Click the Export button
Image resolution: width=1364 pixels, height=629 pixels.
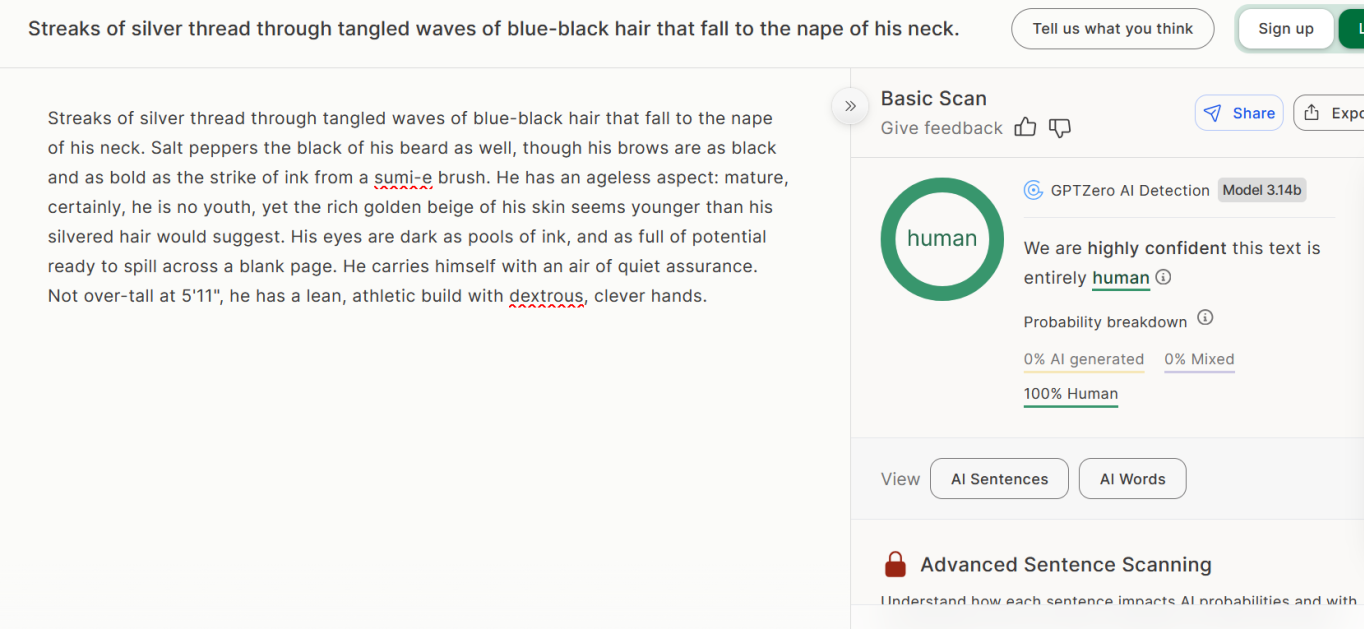[x=1332, y=113]
